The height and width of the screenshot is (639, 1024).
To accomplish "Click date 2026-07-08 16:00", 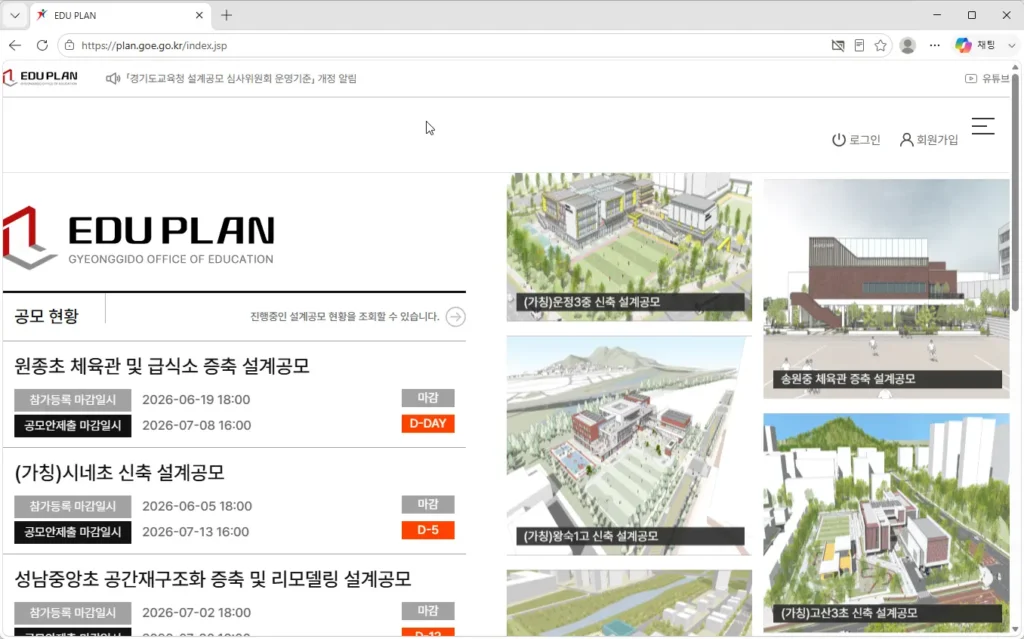I will point(196,425).
